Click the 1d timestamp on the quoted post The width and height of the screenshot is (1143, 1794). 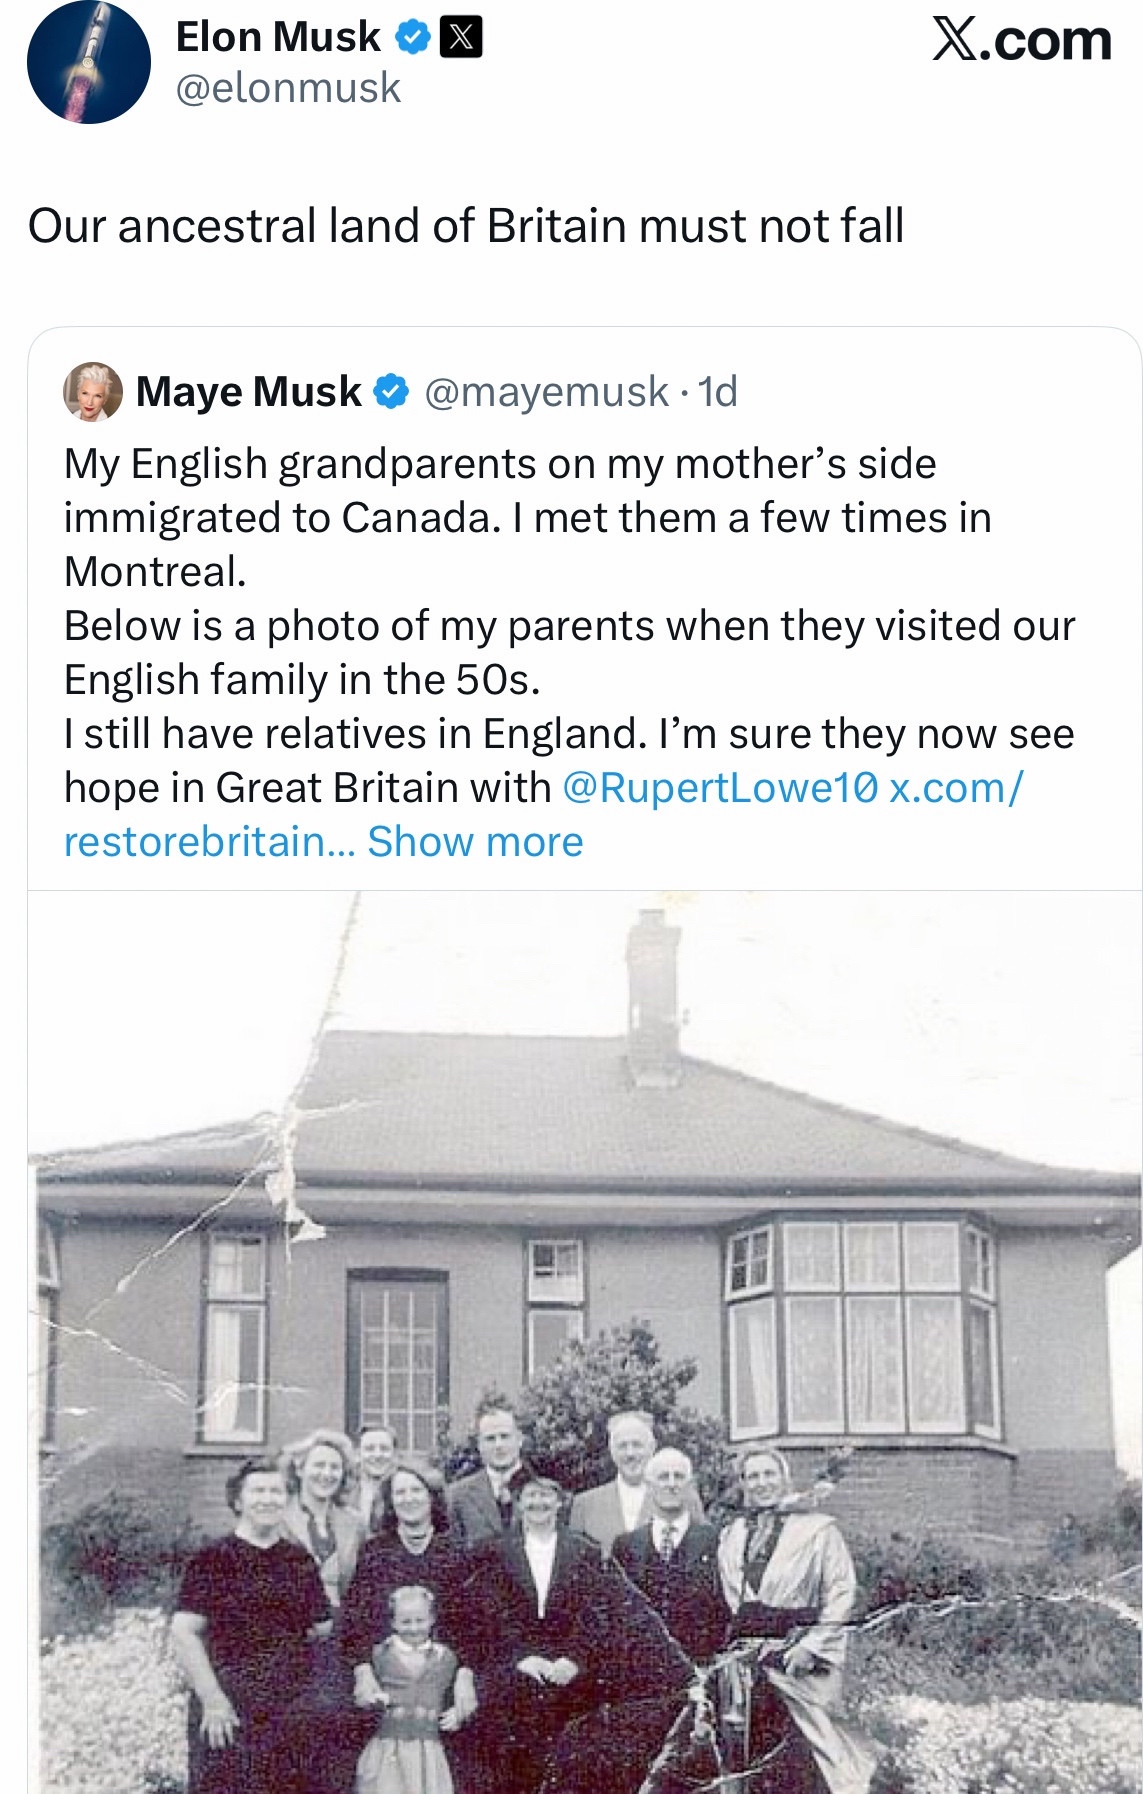click(717, 391)
